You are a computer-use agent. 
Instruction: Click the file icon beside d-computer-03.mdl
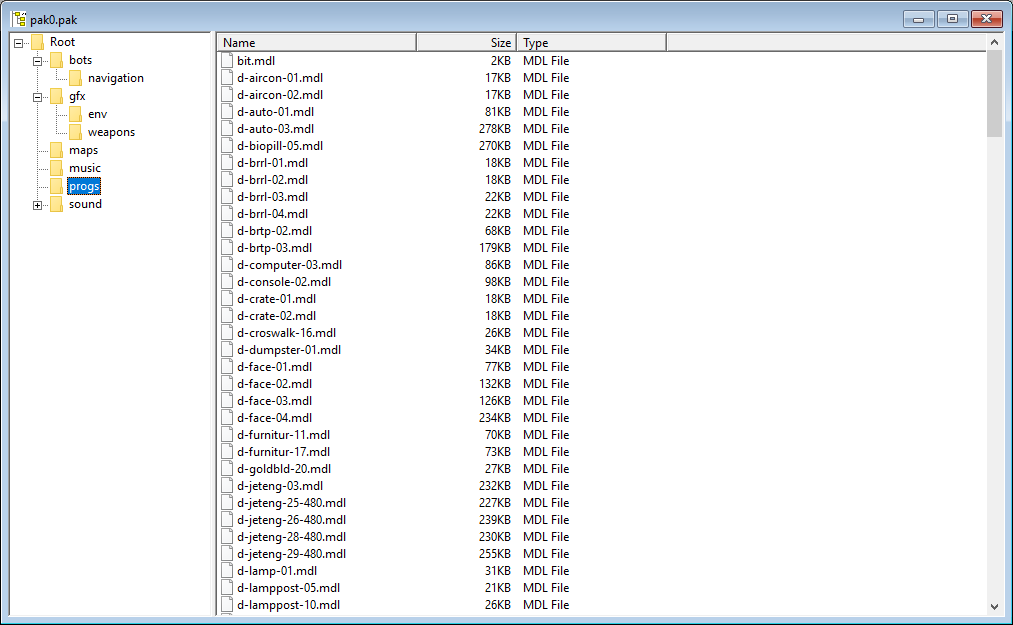(x=227, y=265)
